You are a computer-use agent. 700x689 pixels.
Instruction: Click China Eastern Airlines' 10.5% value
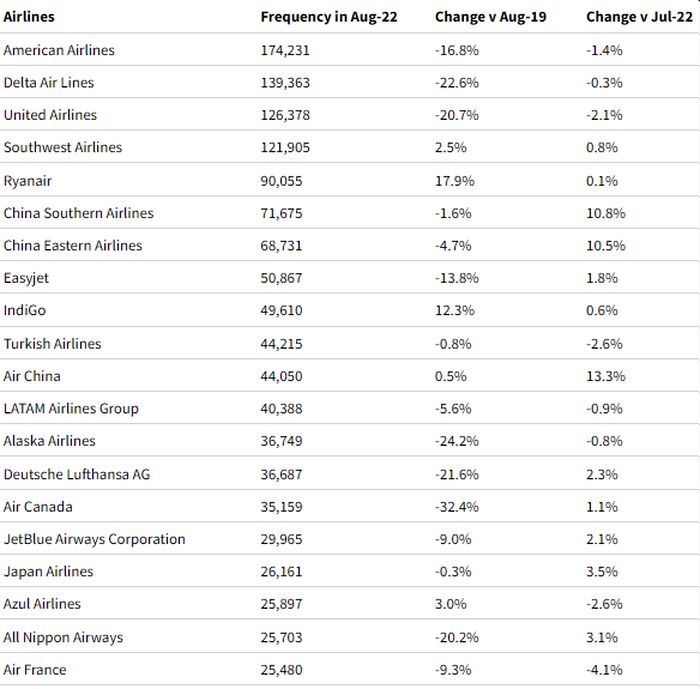click(x=606, y=246)
